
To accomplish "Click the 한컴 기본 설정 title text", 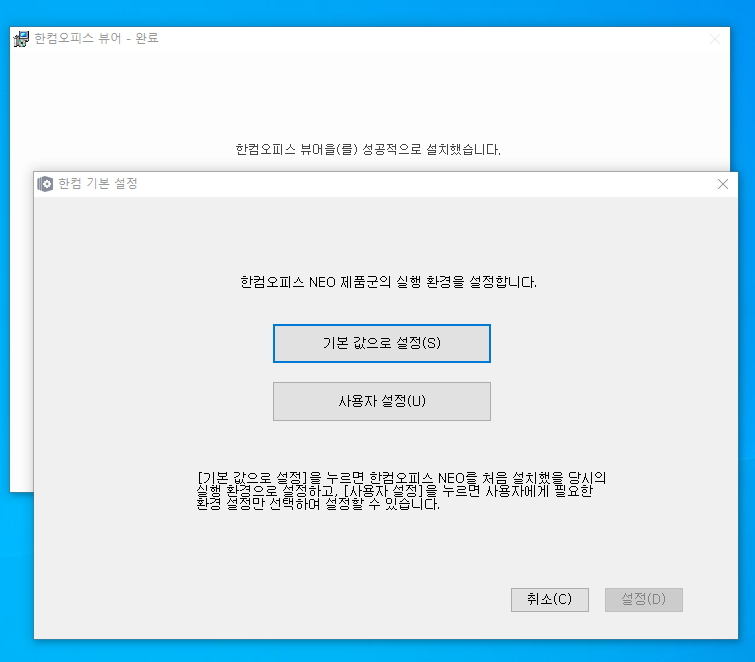I will click(x=98, y=183).
